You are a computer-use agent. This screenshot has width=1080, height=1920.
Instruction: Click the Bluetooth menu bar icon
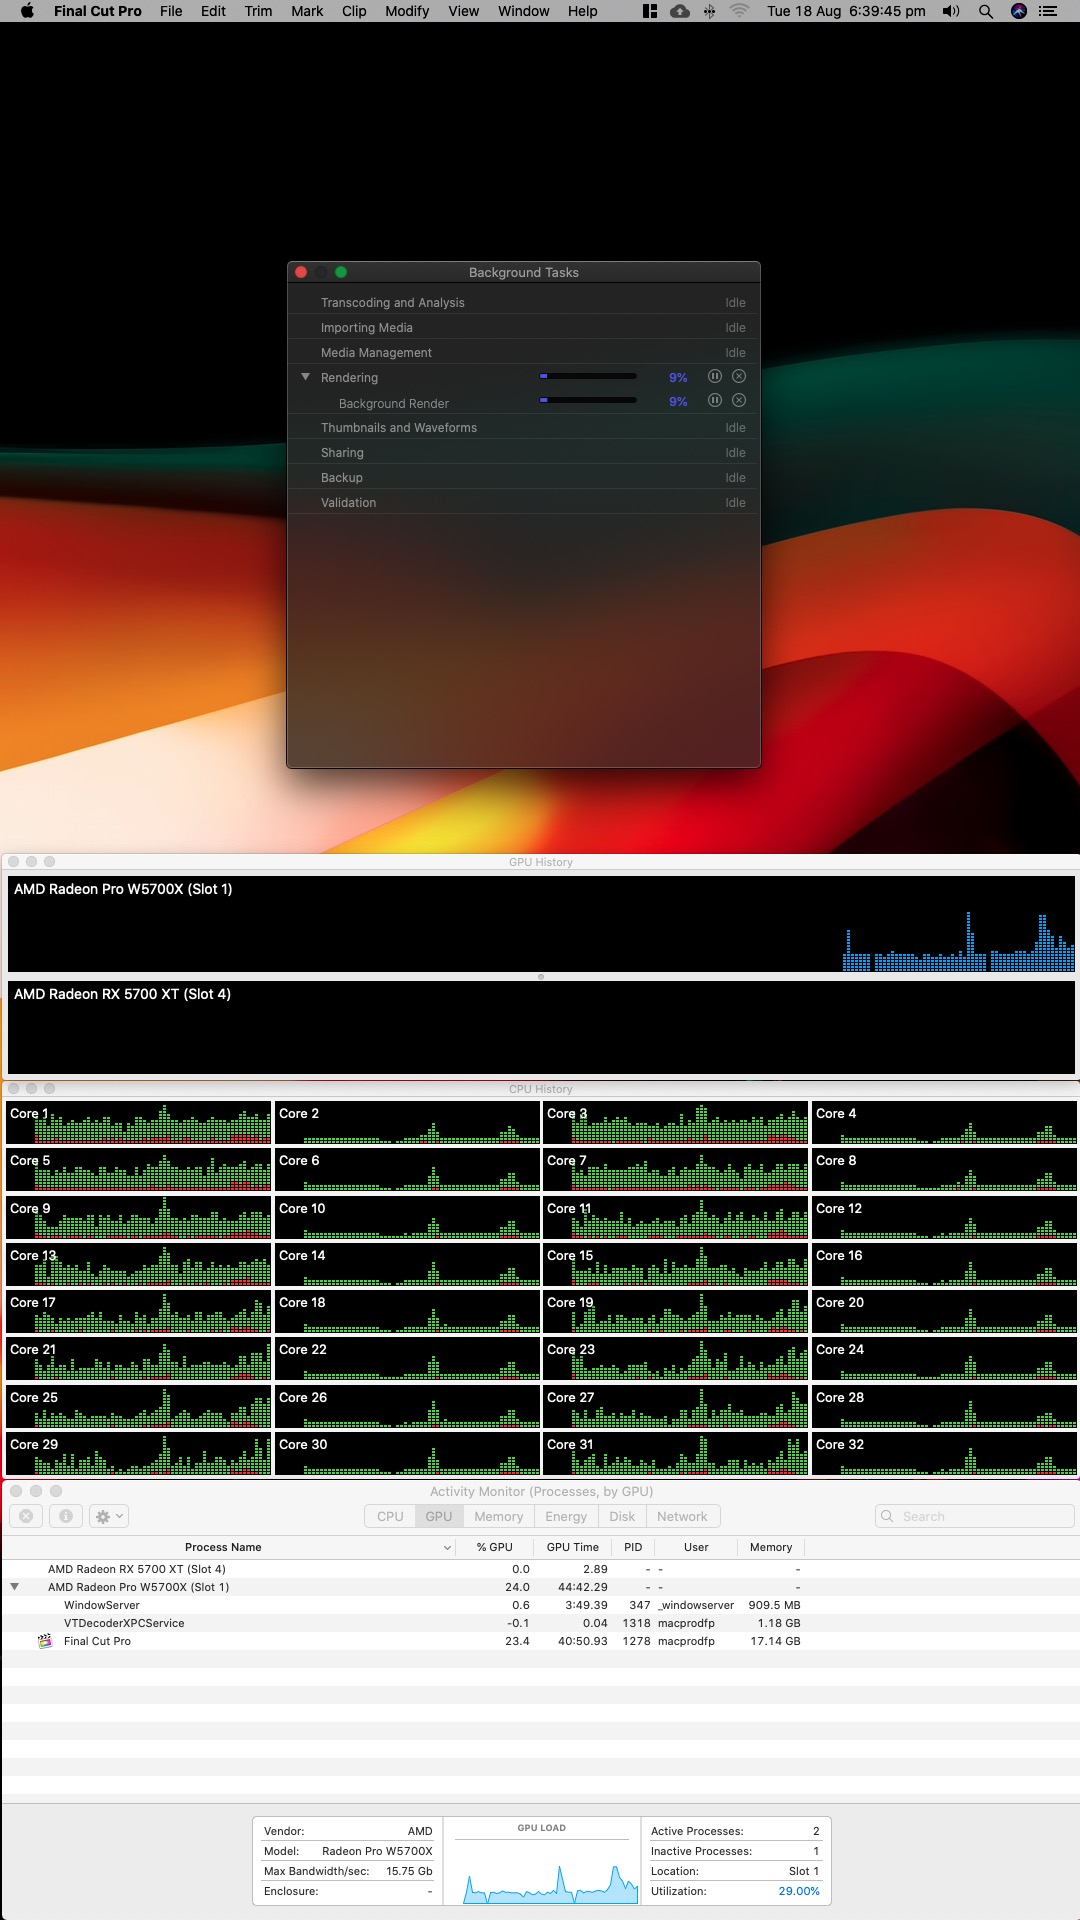(709, 11)
